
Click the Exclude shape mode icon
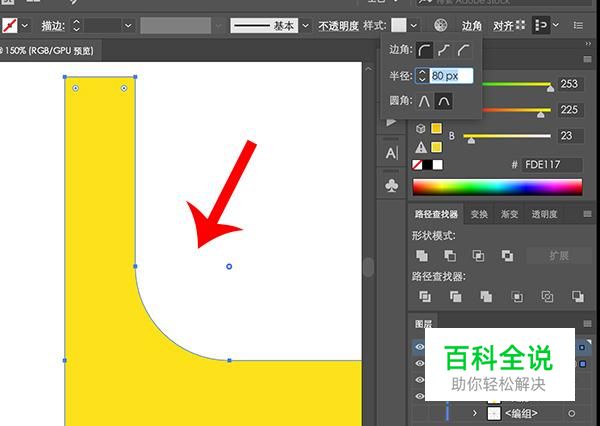tap(507, 255)
